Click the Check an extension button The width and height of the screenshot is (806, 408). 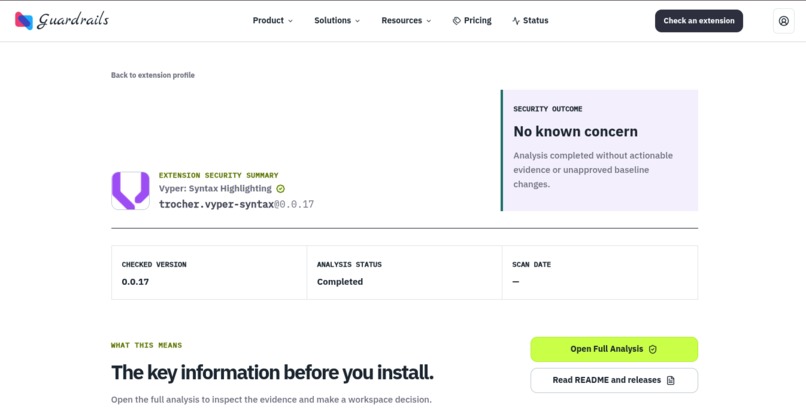699,21
